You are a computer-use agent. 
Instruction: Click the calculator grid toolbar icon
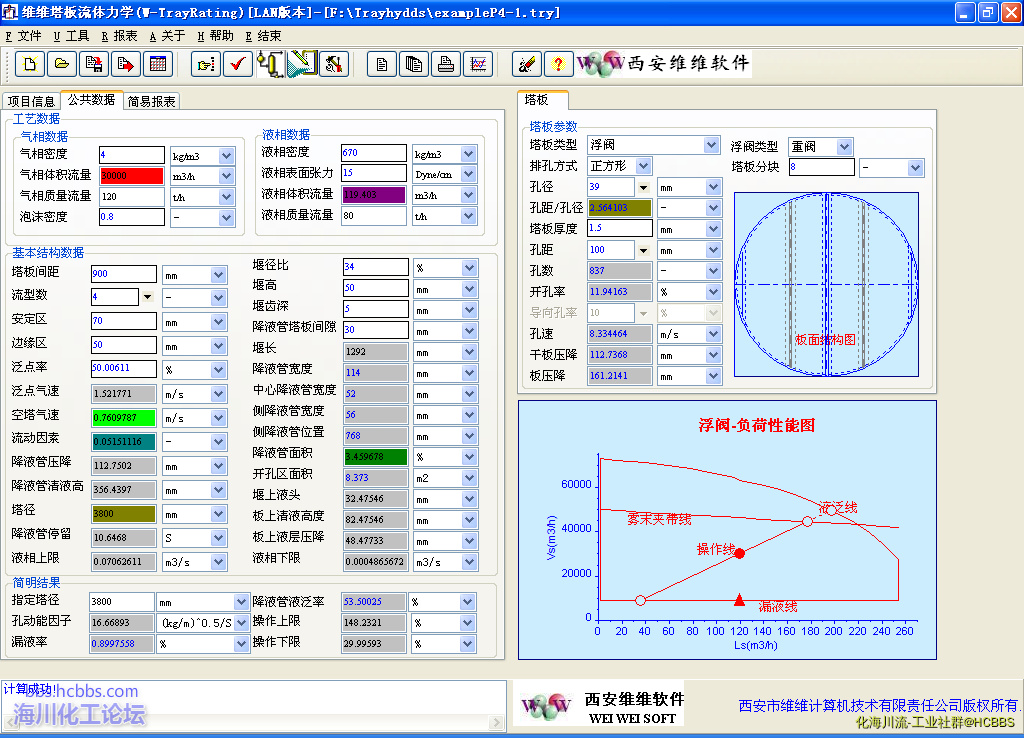click(157, 64)
